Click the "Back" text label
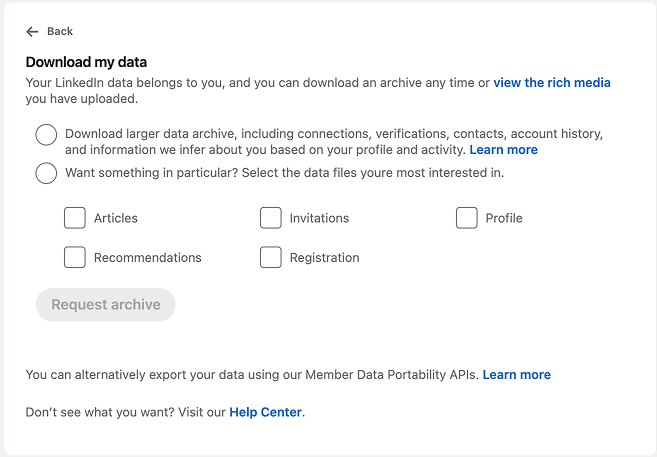This screenshot has width=657, height=457. (60, 32)
